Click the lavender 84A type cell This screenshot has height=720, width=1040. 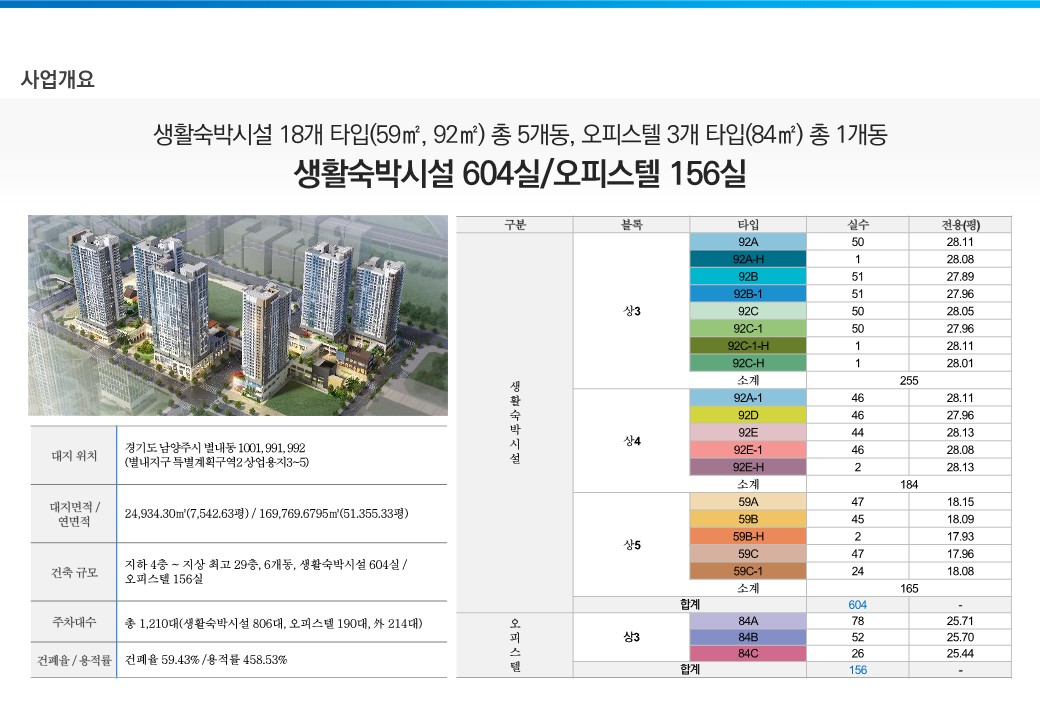tap(748, 621)
